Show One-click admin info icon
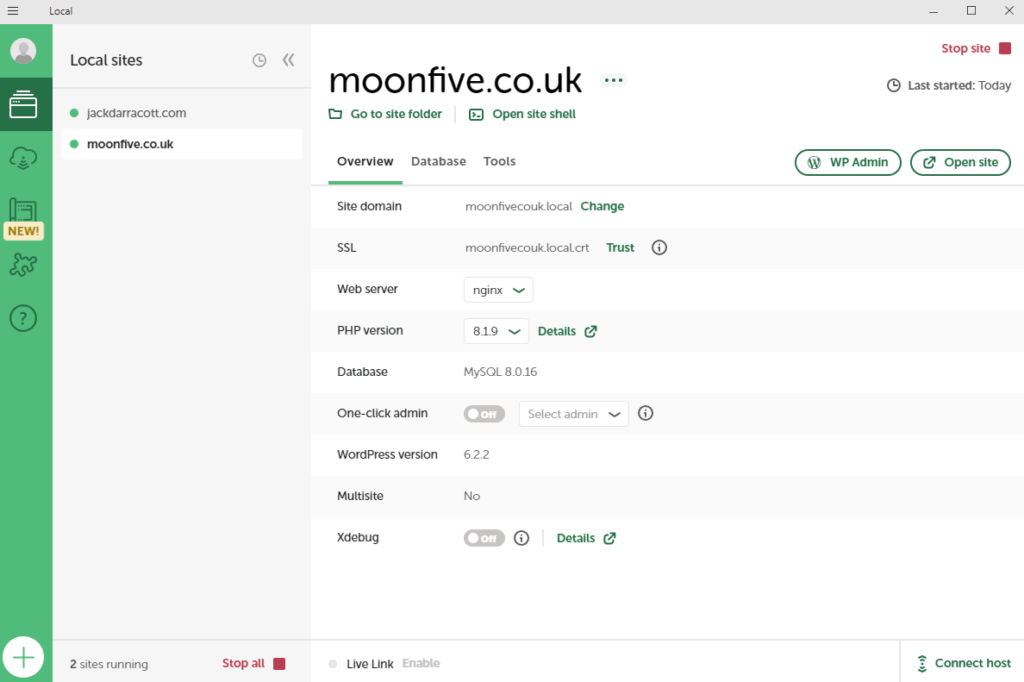The width and height of the screenshot is (1024, 682). (645, 414)
